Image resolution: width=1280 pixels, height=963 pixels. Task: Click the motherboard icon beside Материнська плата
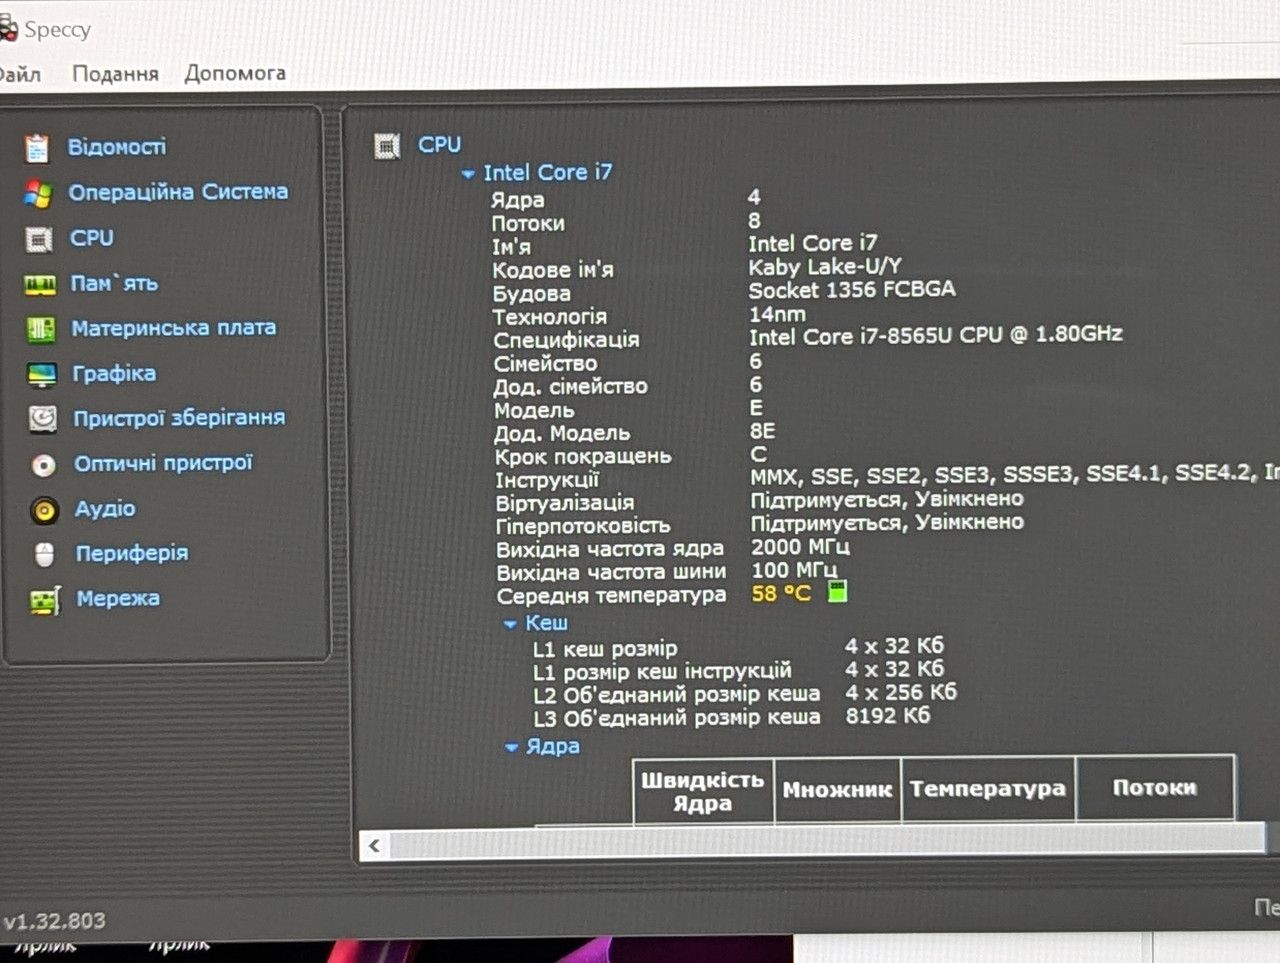[x=41, y=330]
